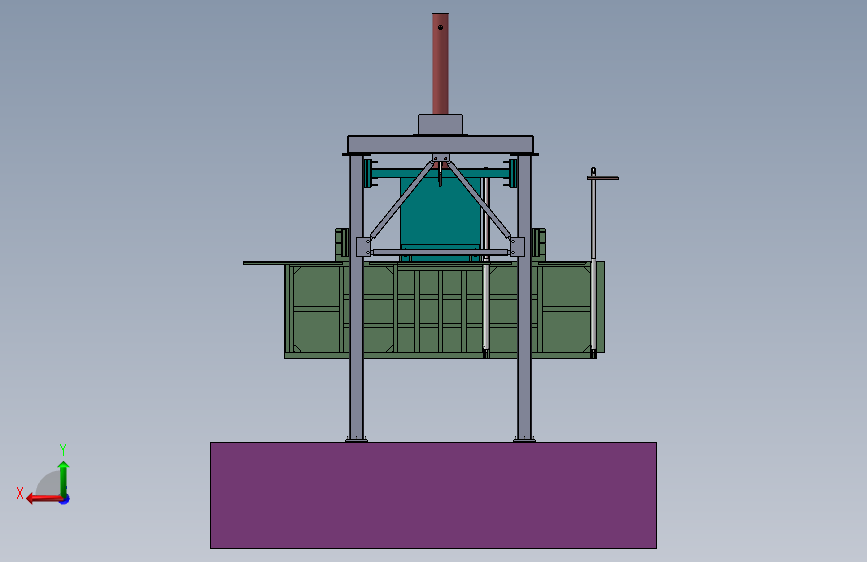The height and width of the screenshot is (562, 867).
Task: Select the right teal flange near frame leg
Action: (511, 173)
